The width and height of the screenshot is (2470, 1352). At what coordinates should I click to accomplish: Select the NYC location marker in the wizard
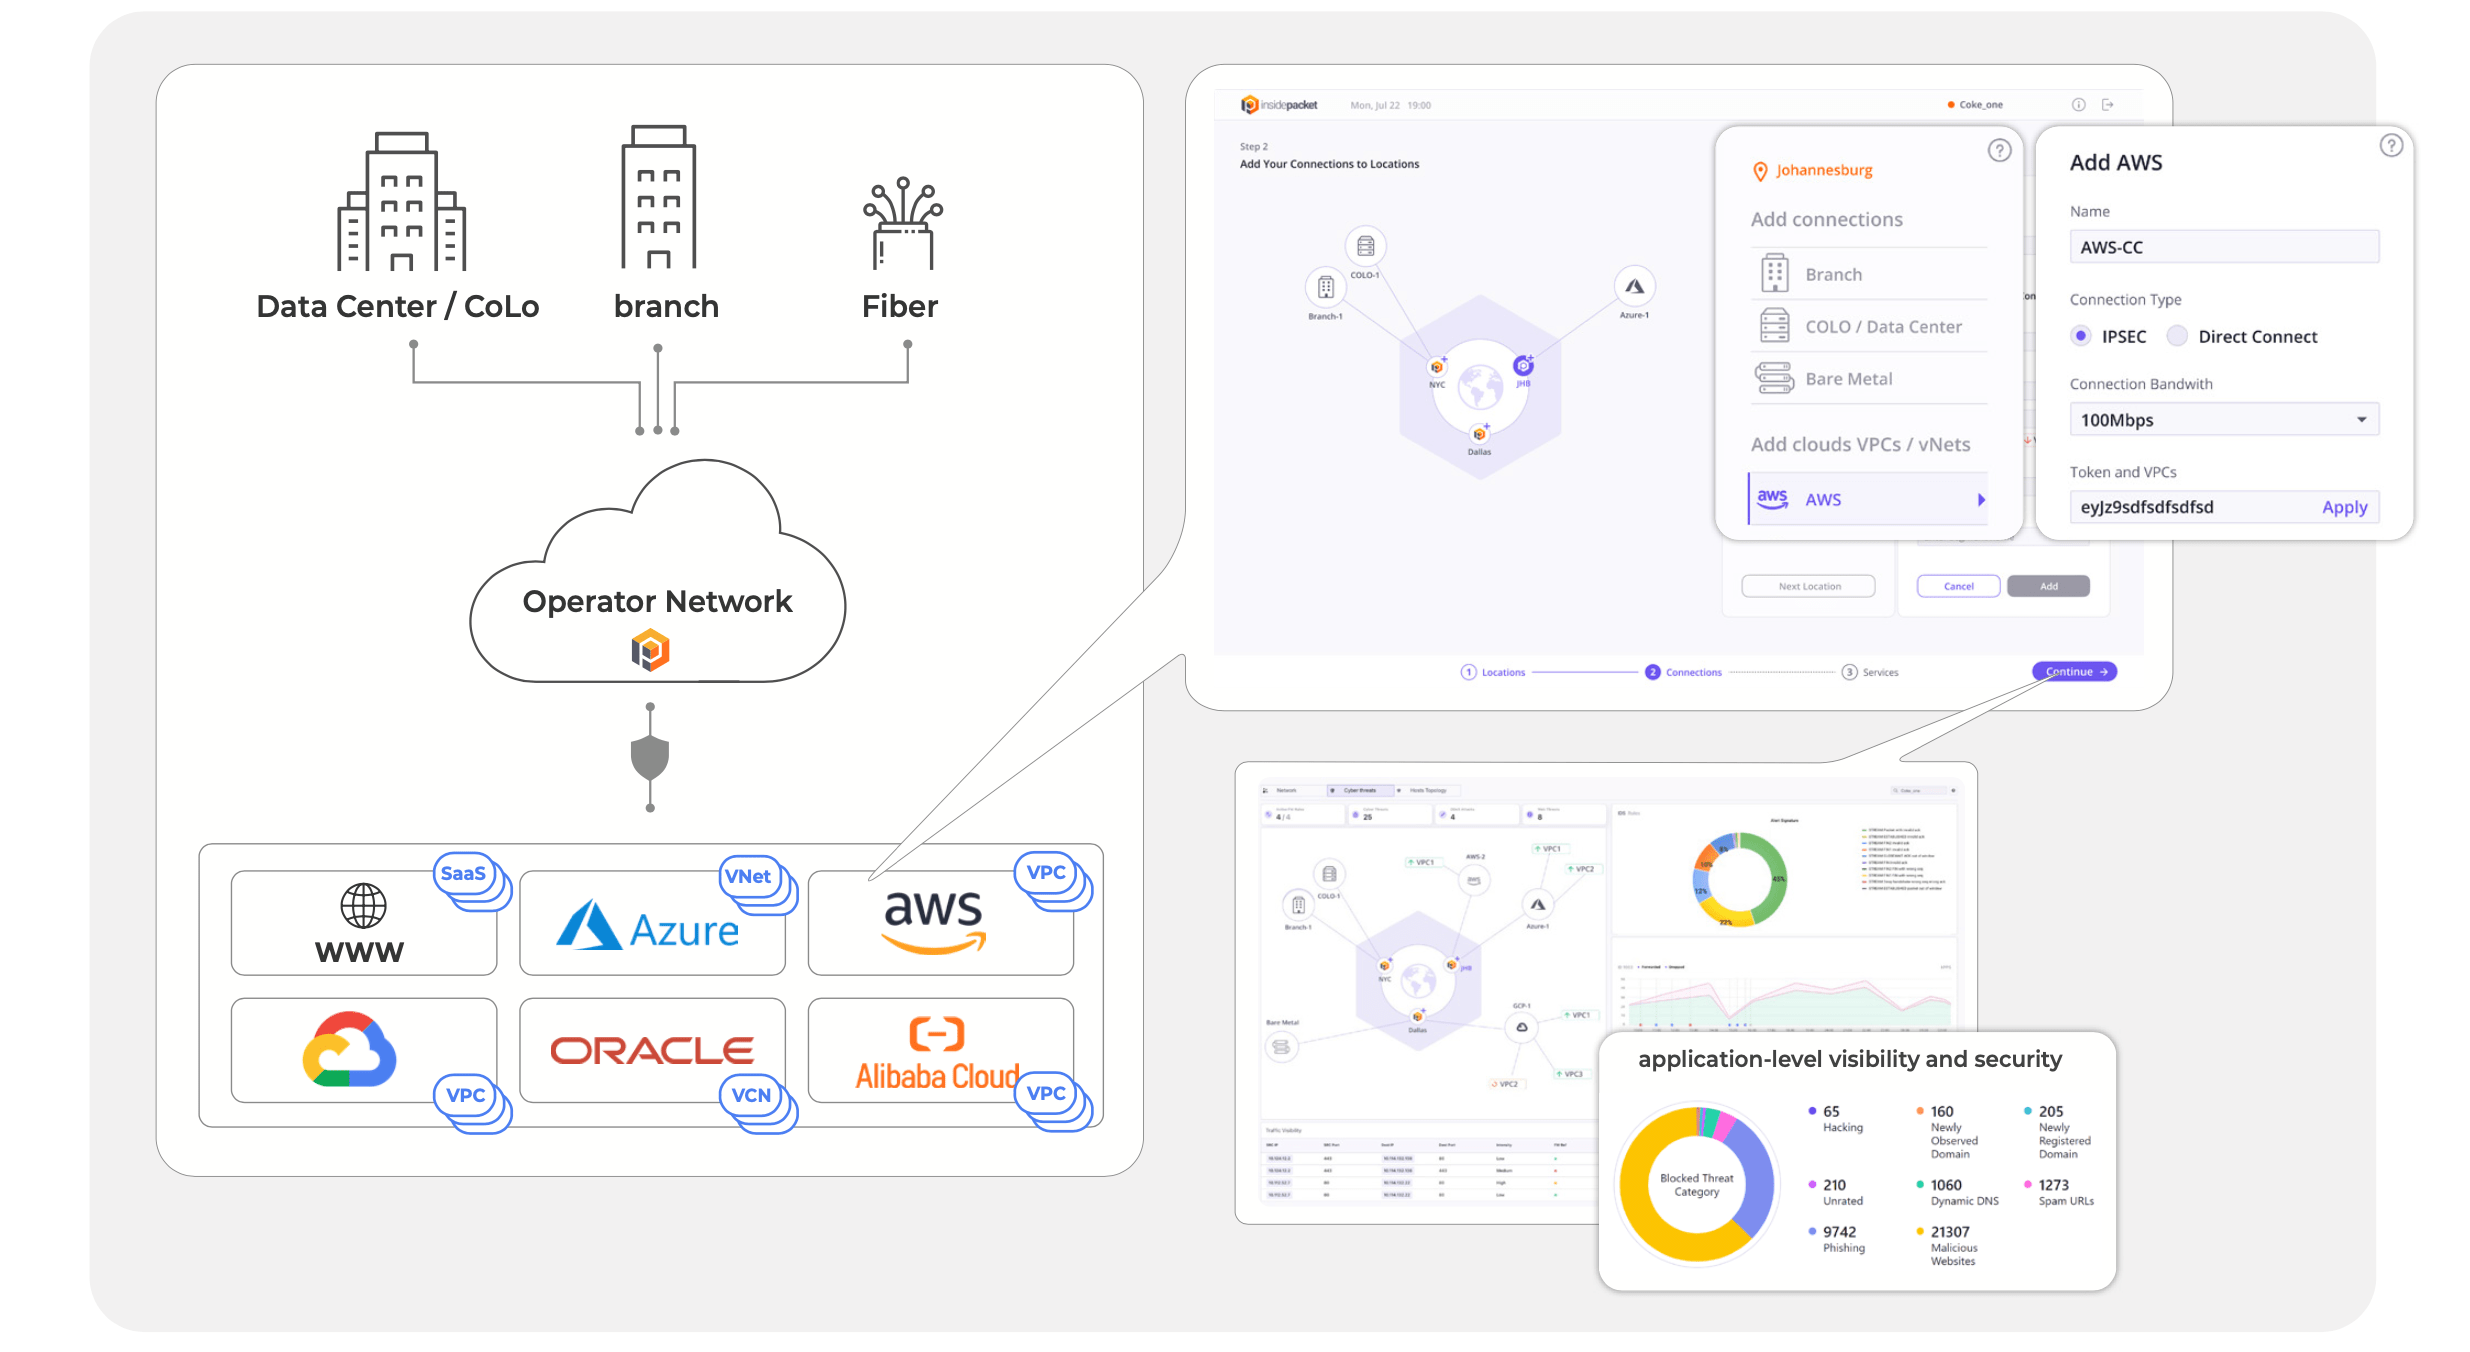point(1437,367)
